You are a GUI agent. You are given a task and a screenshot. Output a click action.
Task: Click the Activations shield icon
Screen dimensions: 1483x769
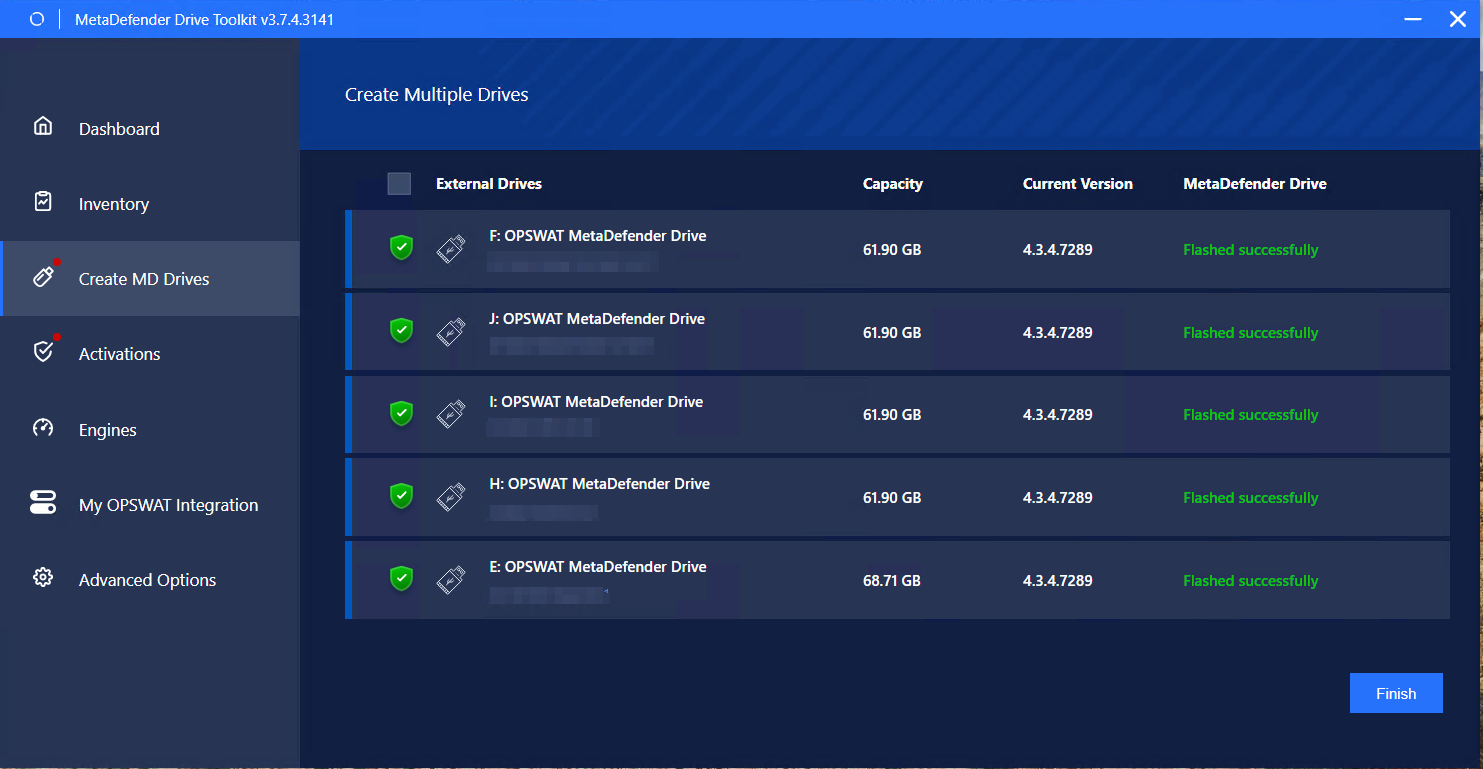click(43, 351)
